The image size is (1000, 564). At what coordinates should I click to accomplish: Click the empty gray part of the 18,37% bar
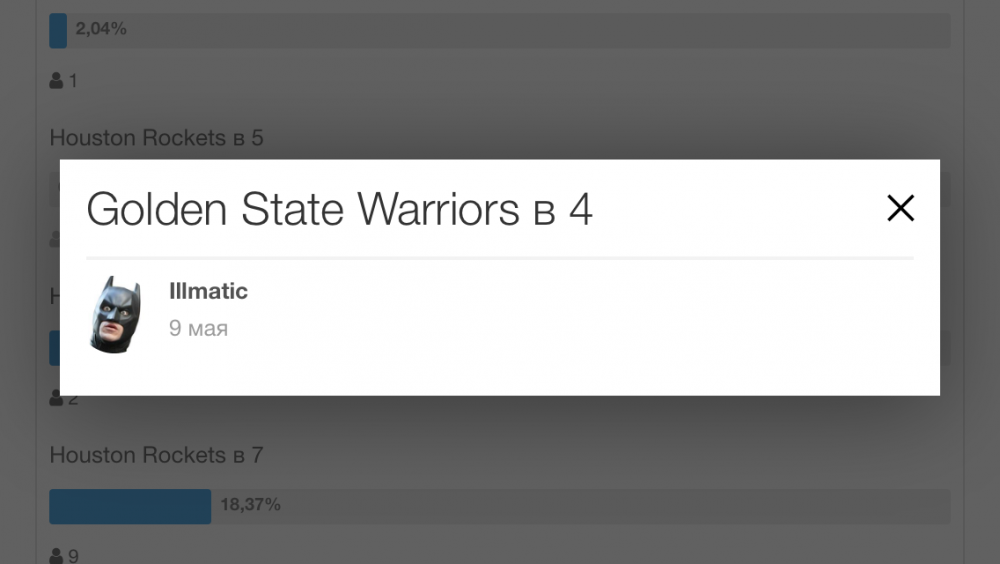(x=600, y=506)
